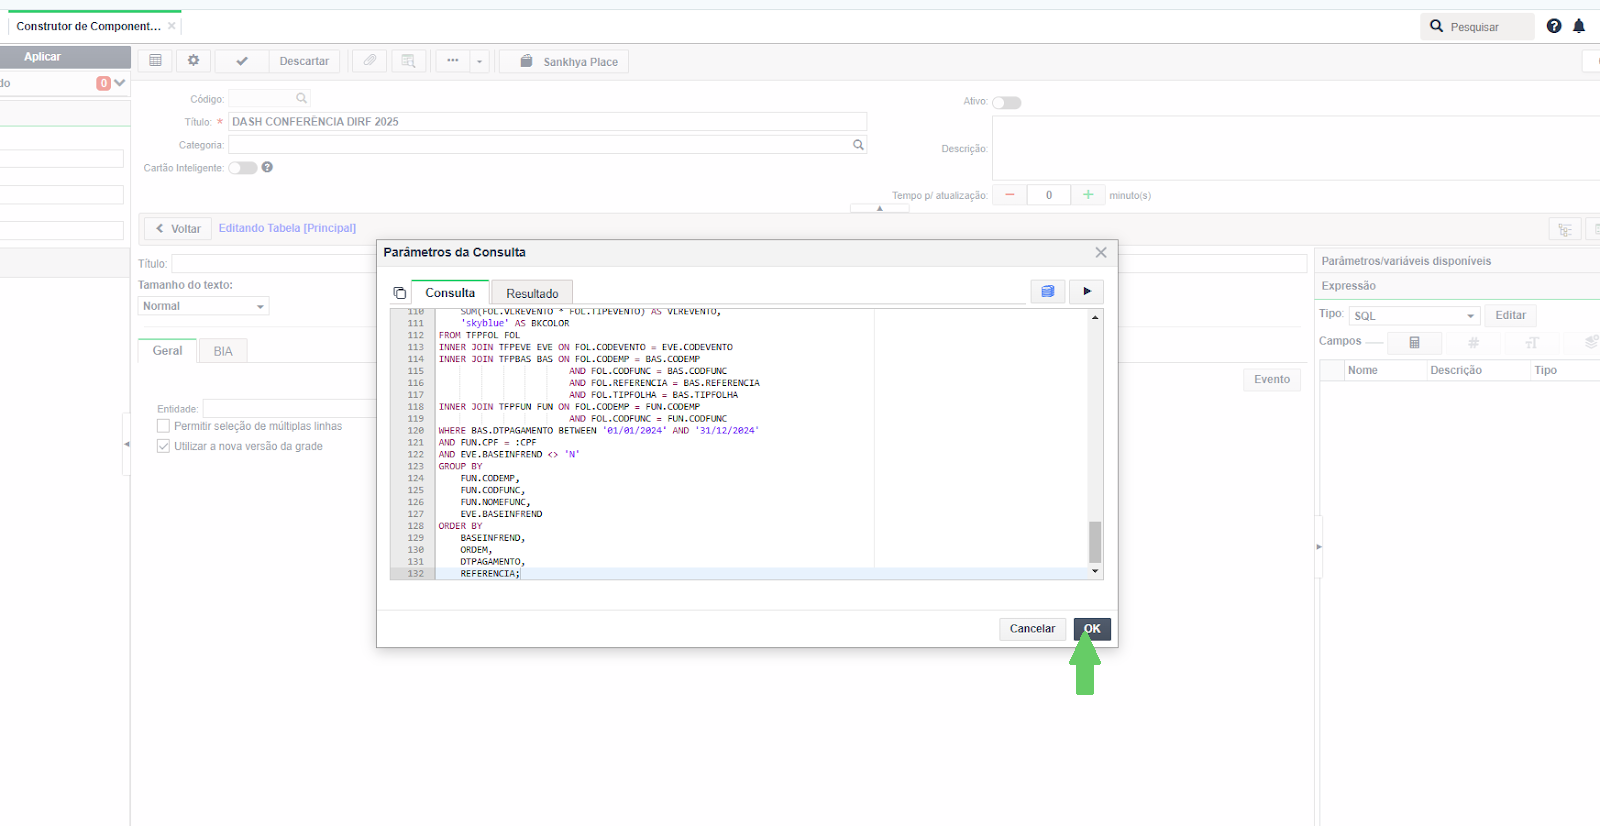
Task: Decrease Tempo p/ atualização with minus
Action: click(x=1010, y=195)
